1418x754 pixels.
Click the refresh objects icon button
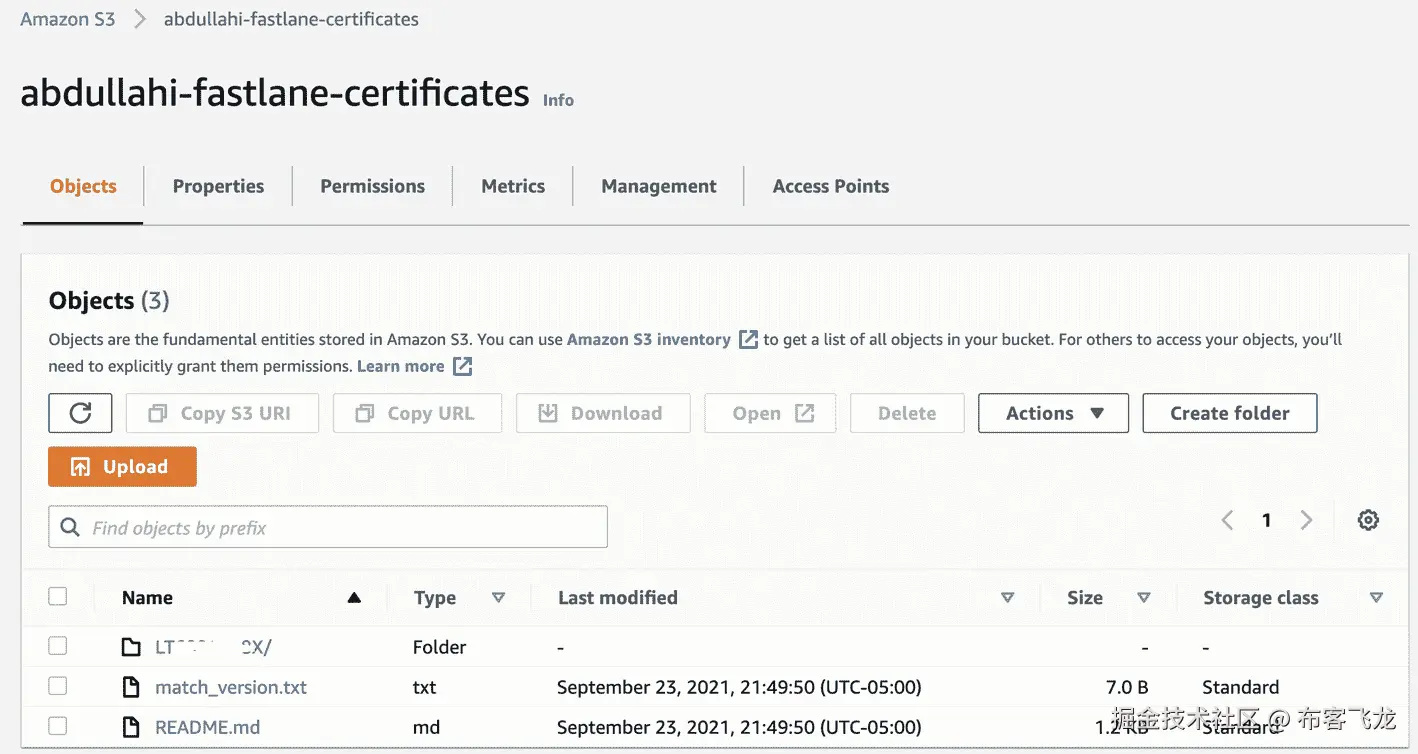pos(80,413)
